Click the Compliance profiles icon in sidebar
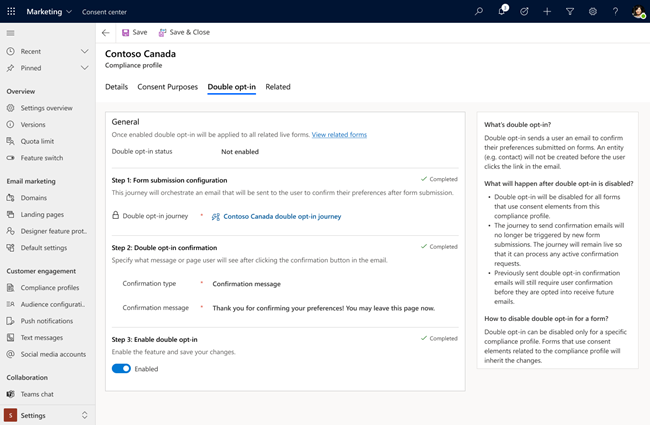650x425 pixels. [x=11, y=287]
